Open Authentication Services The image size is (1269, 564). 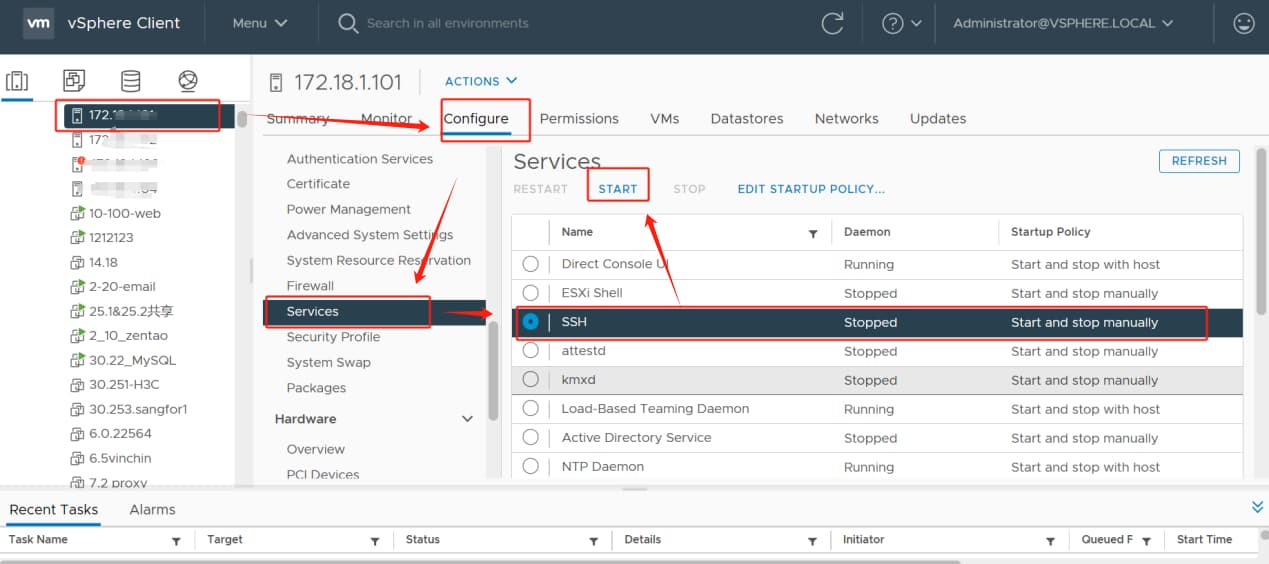(x=360, y=159)
